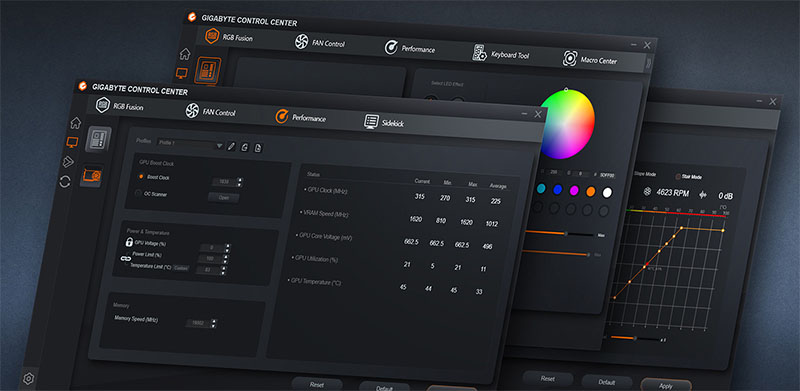
Task: Click the RGB Fusion hexagon icon in front window
Action: coord(103,105)
